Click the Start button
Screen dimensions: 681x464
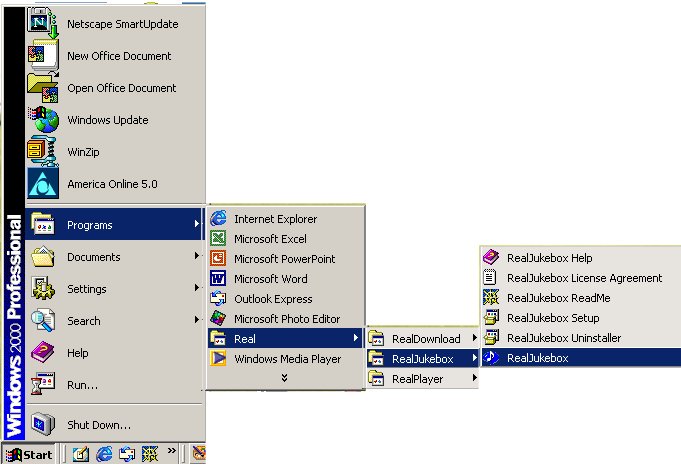[29, 455]
